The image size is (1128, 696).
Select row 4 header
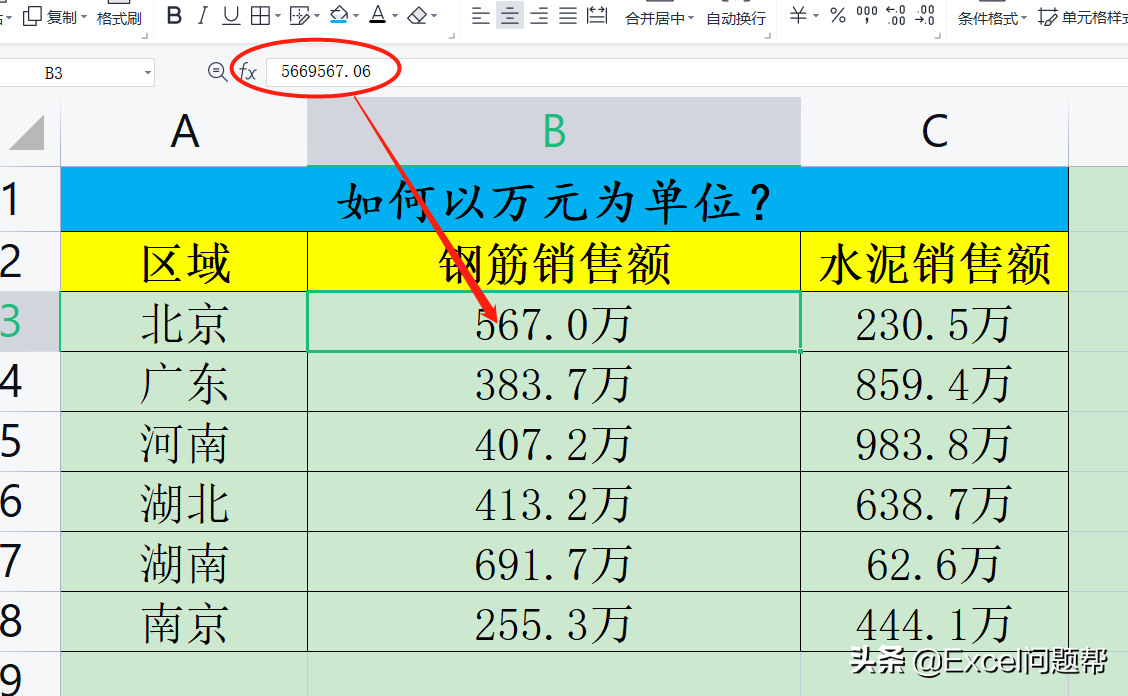click(x=29, y=381)
